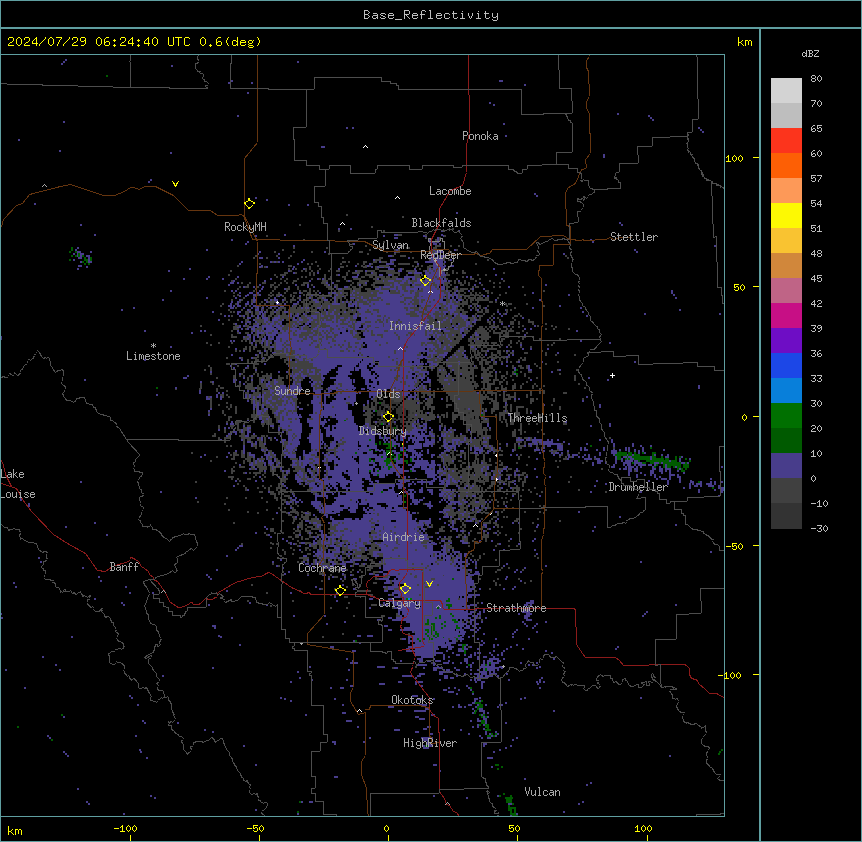
Task: Select the blue 36 dBZ legend swatch
Action: pos(786,365)
